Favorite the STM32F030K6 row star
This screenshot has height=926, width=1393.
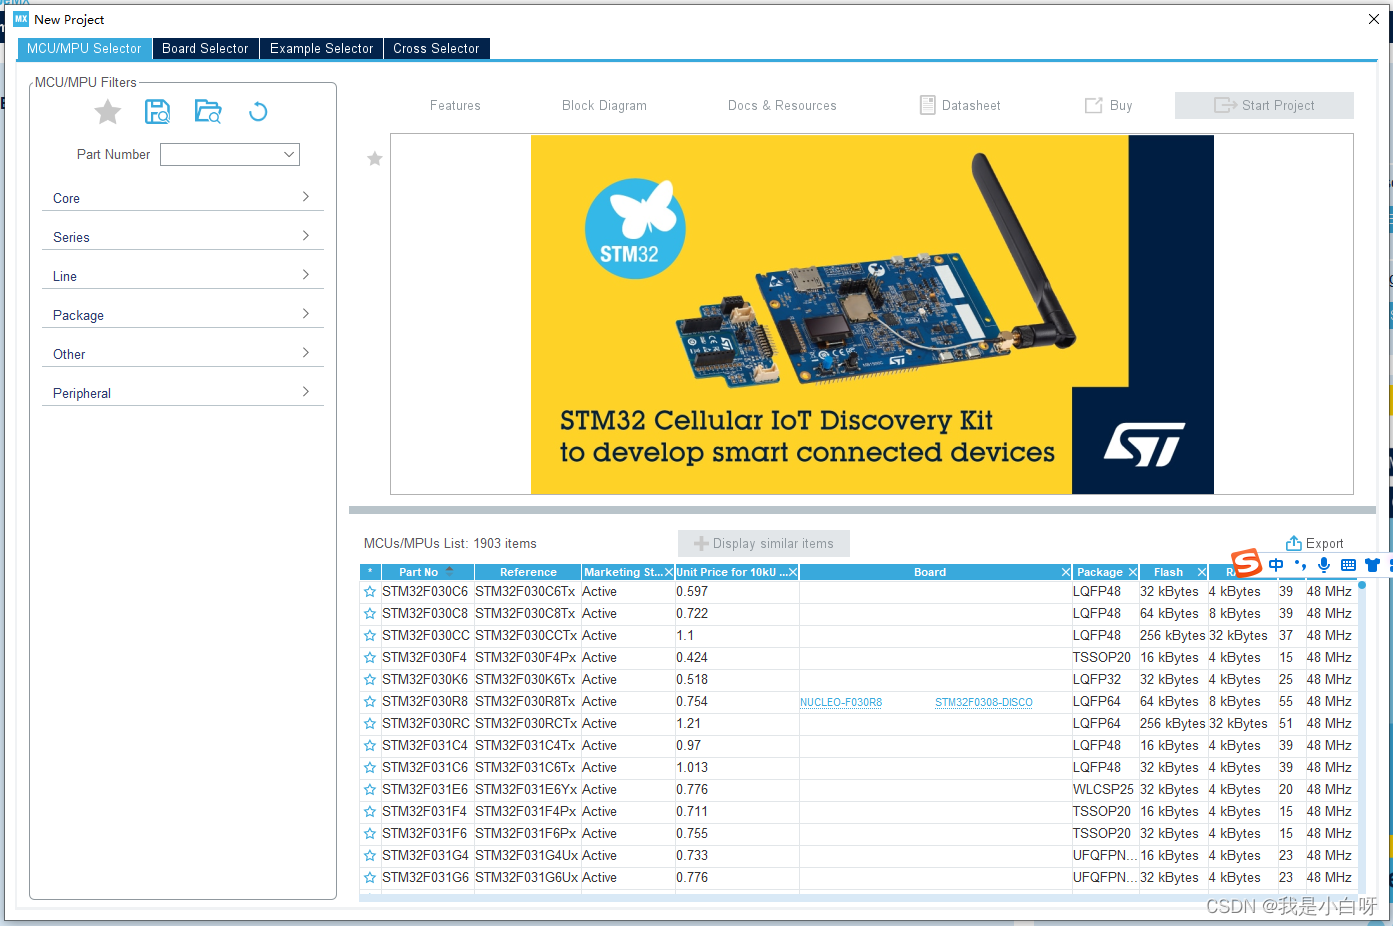point(370,680)
